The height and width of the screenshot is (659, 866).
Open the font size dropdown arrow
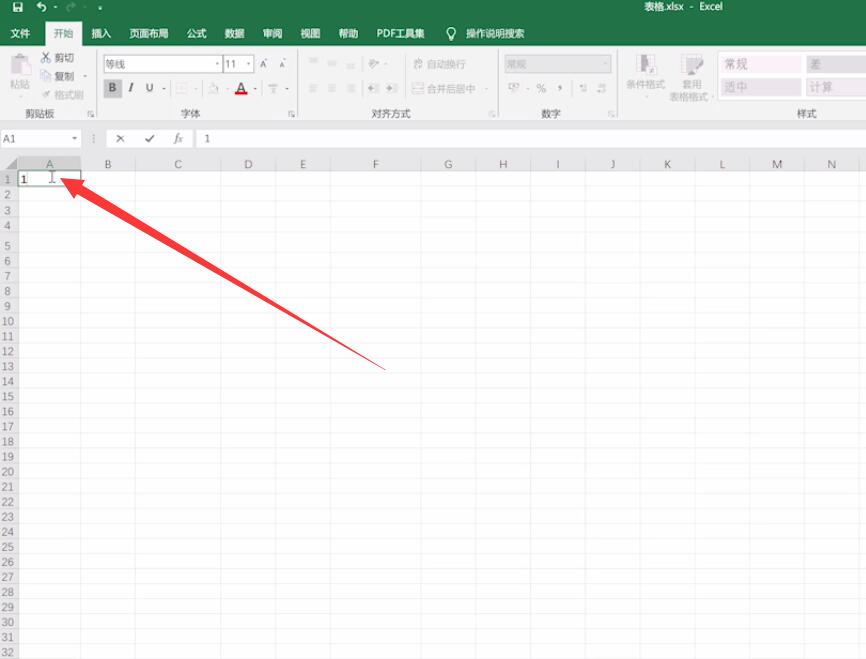pos(249,64)
